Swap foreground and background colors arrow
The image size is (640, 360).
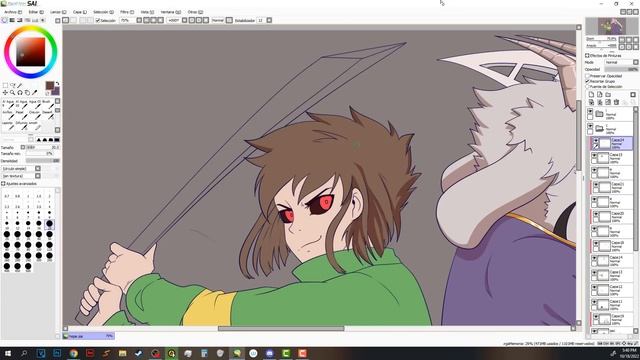[x=57, y=83]
